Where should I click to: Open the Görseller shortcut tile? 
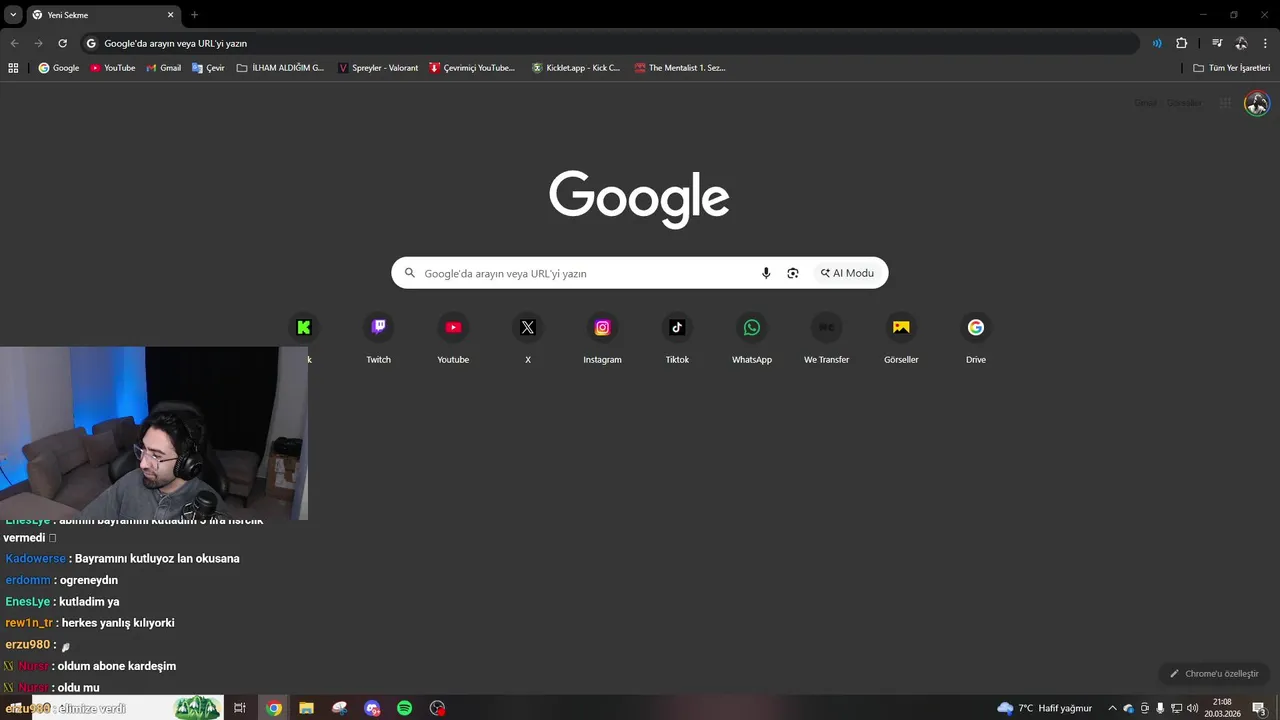(901, 338)
